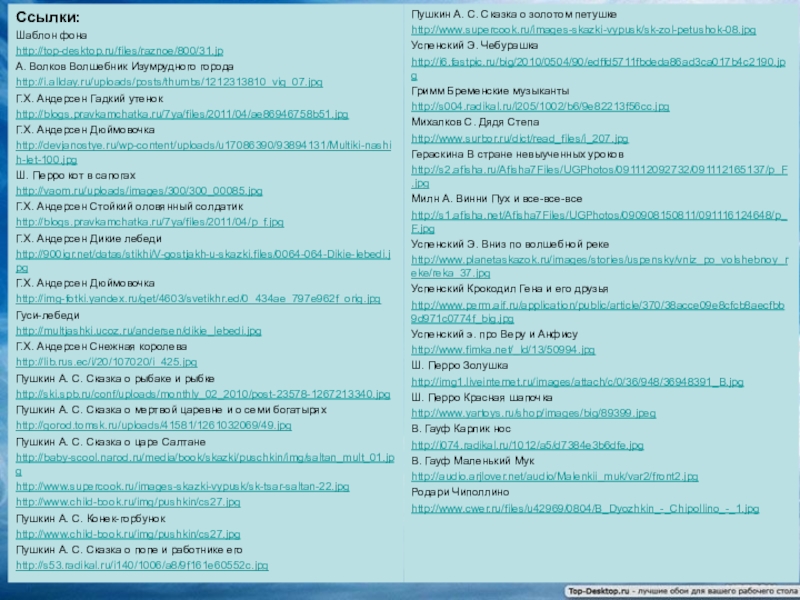Follow the ski.spb.ru post-23578 link

[x=203, y=394]
